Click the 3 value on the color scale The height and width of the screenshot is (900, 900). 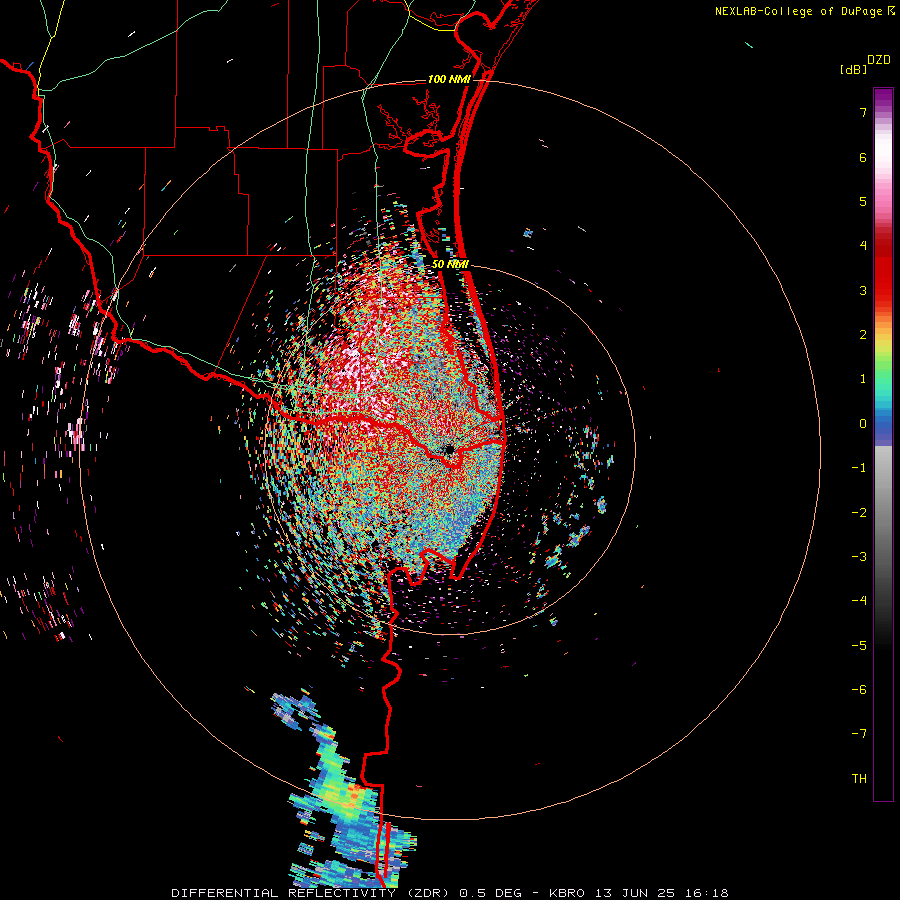[863, 290]
